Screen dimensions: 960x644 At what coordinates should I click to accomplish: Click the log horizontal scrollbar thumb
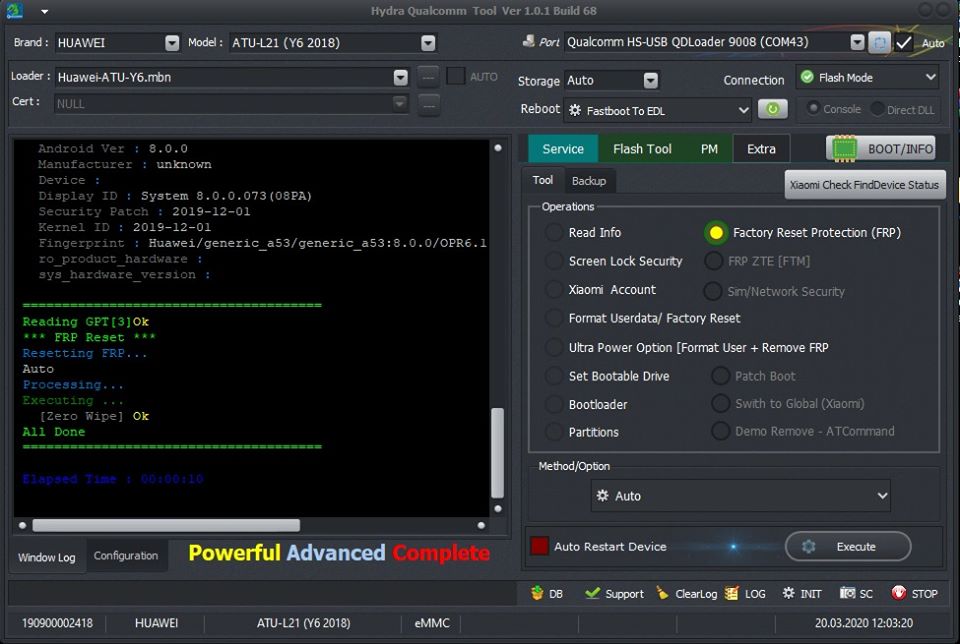[x=166, y=525]
